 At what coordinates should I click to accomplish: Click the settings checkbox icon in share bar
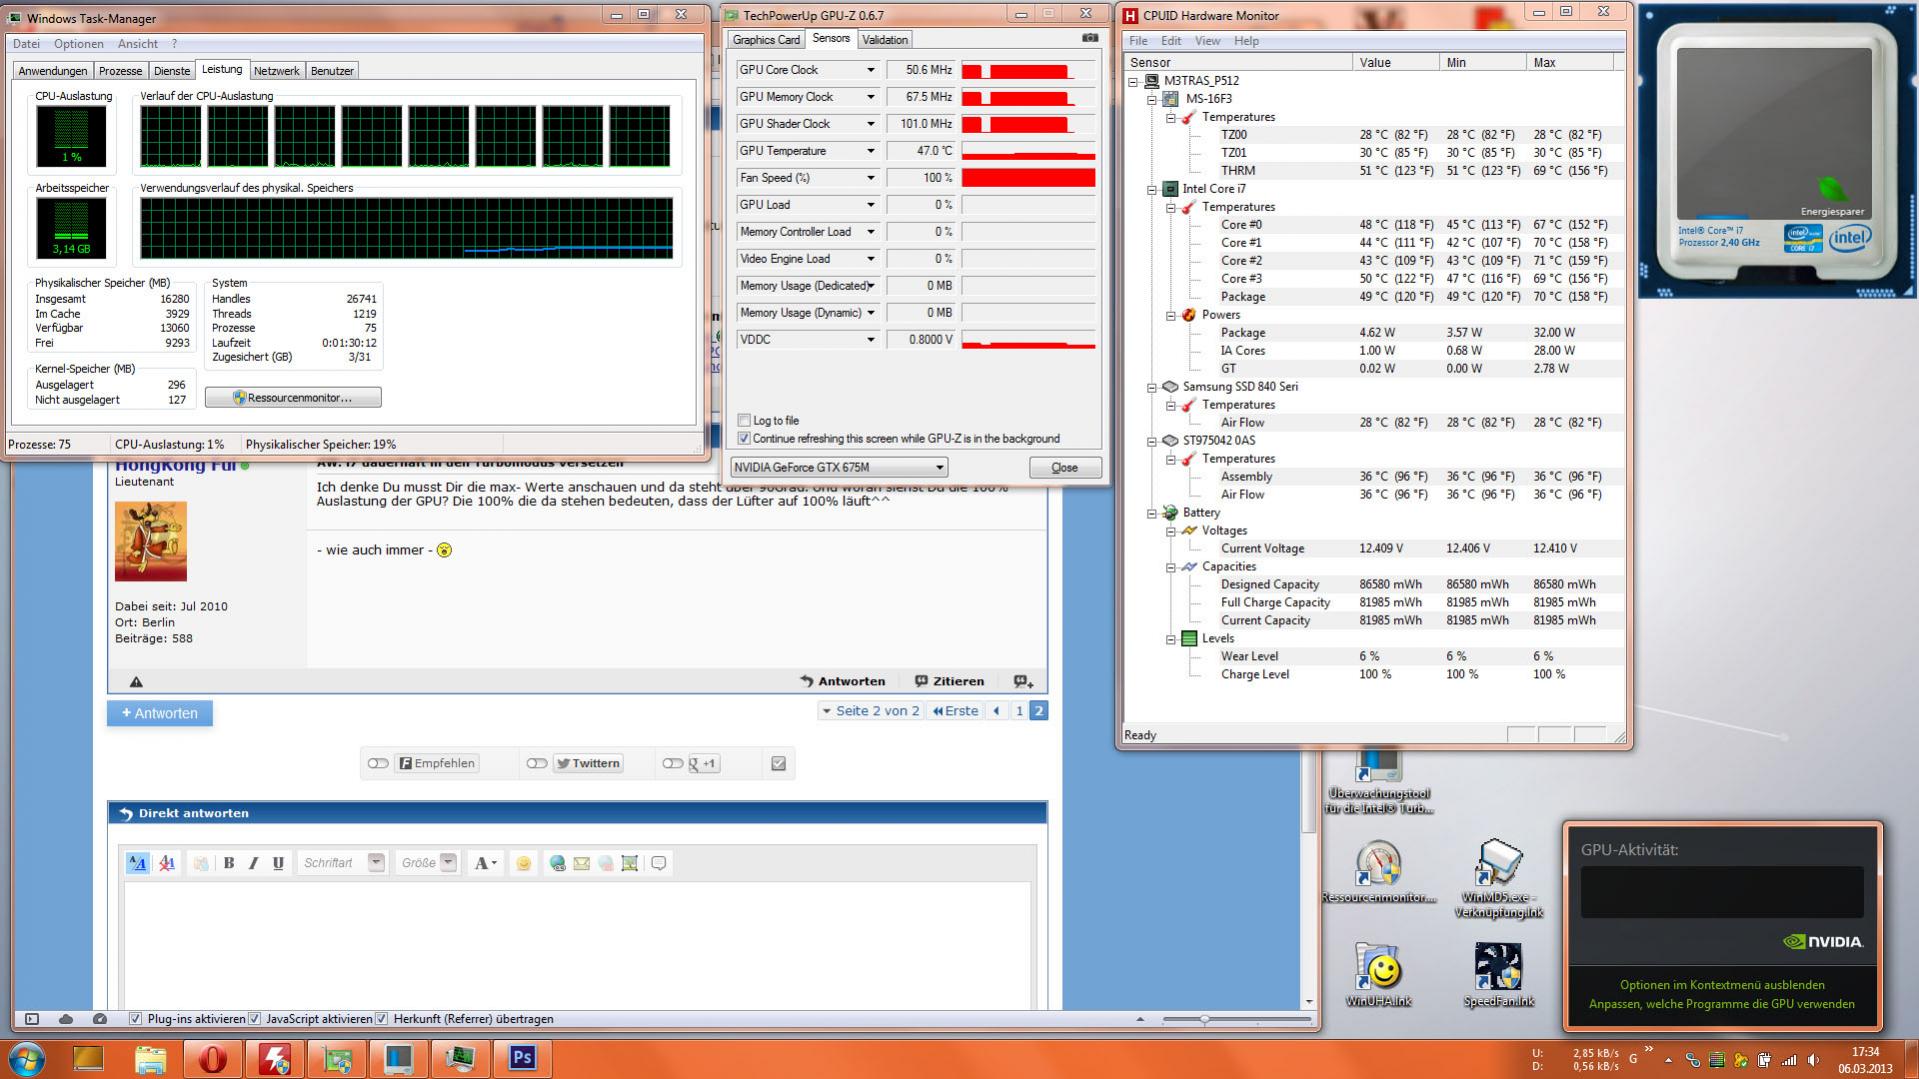tap(779, 764)
